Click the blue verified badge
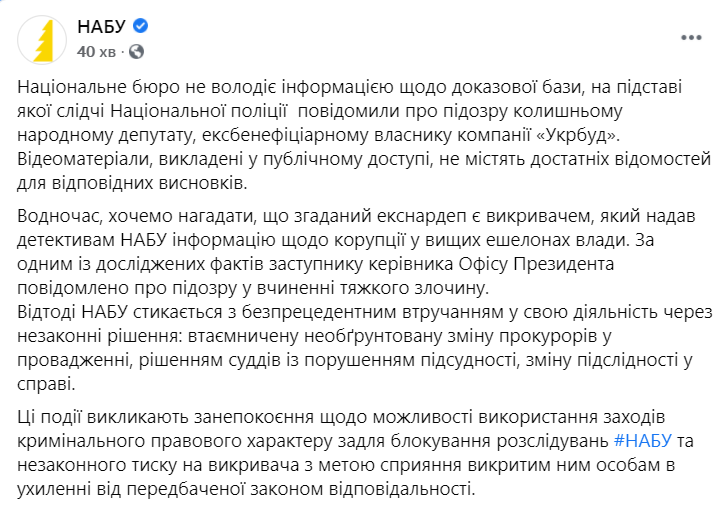721x505 pixels. [141, 27]
